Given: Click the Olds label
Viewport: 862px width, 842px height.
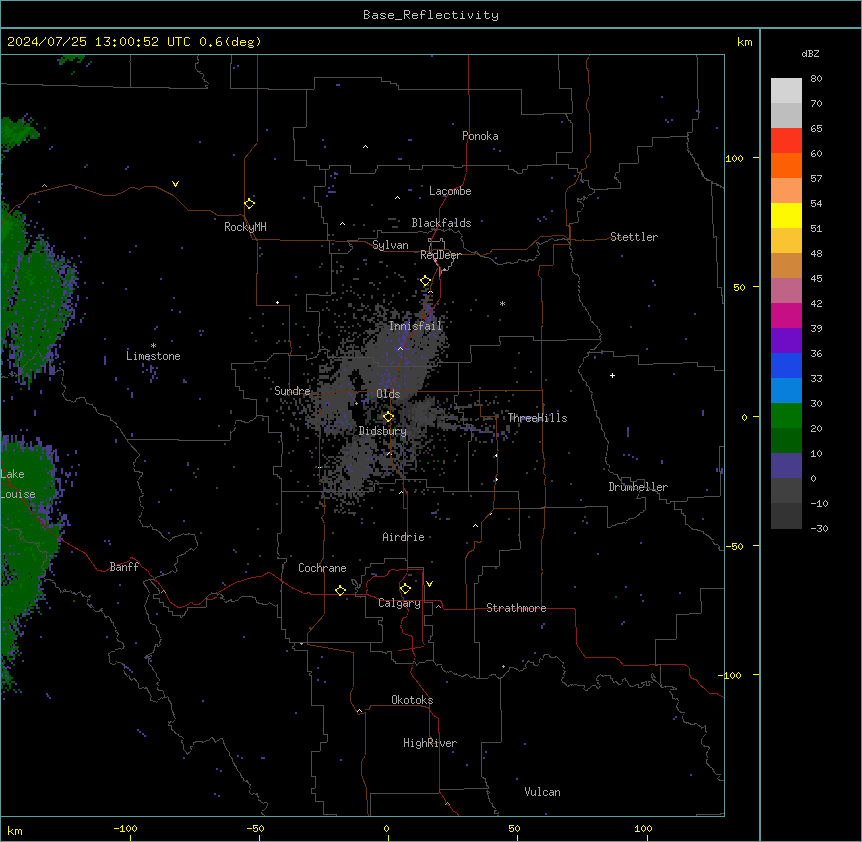Looking at the screenshot, I should pyautogui.click(x=388, y=394).
